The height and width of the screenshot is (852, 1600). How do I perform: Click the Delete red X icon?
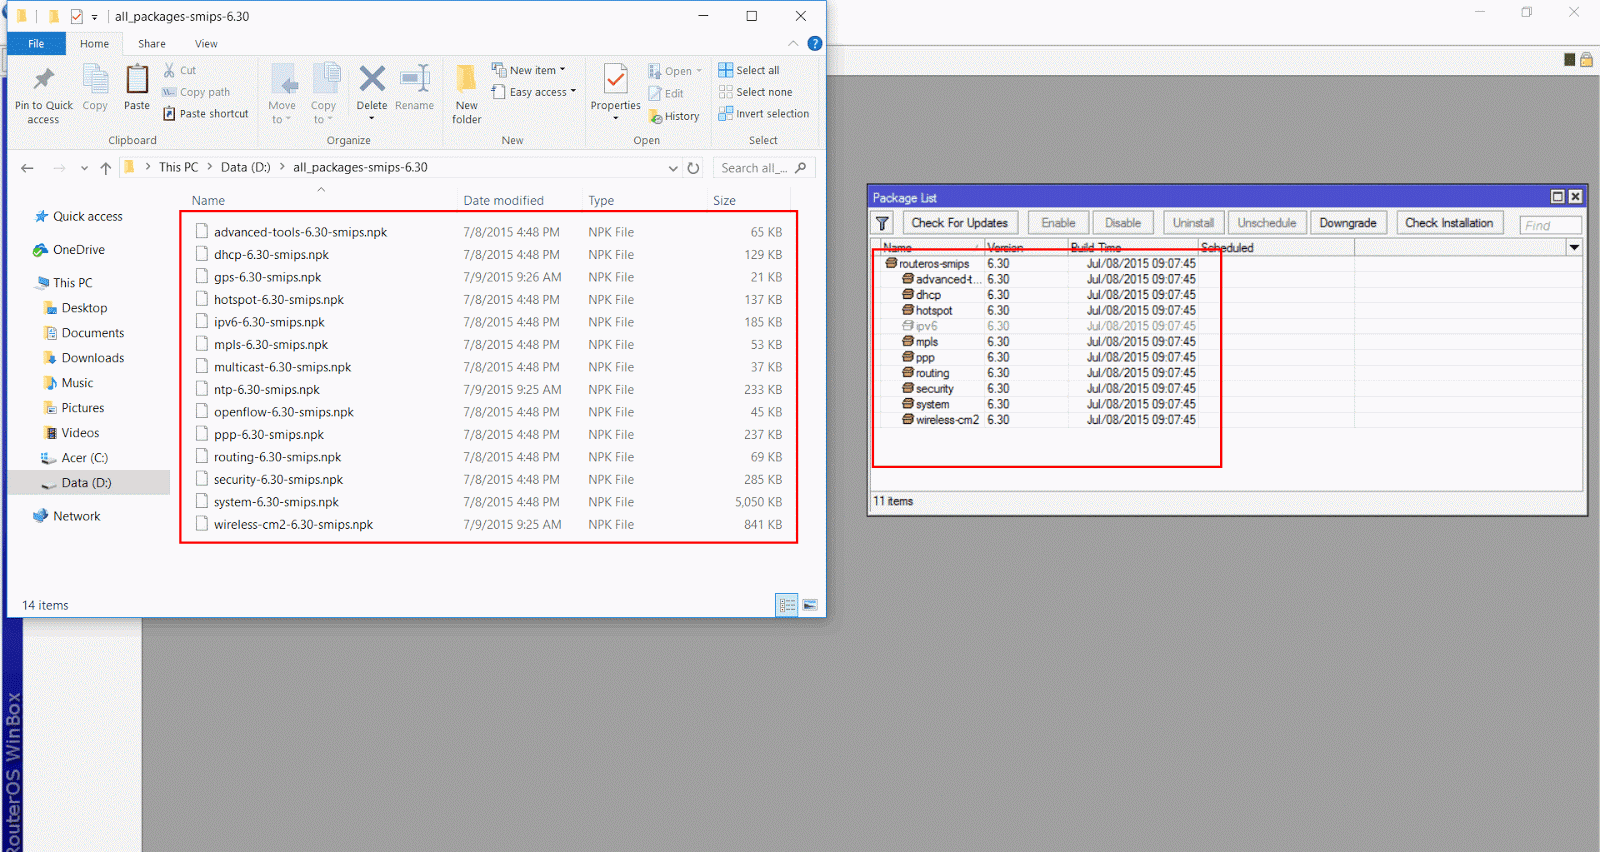[x=372, y=79]
